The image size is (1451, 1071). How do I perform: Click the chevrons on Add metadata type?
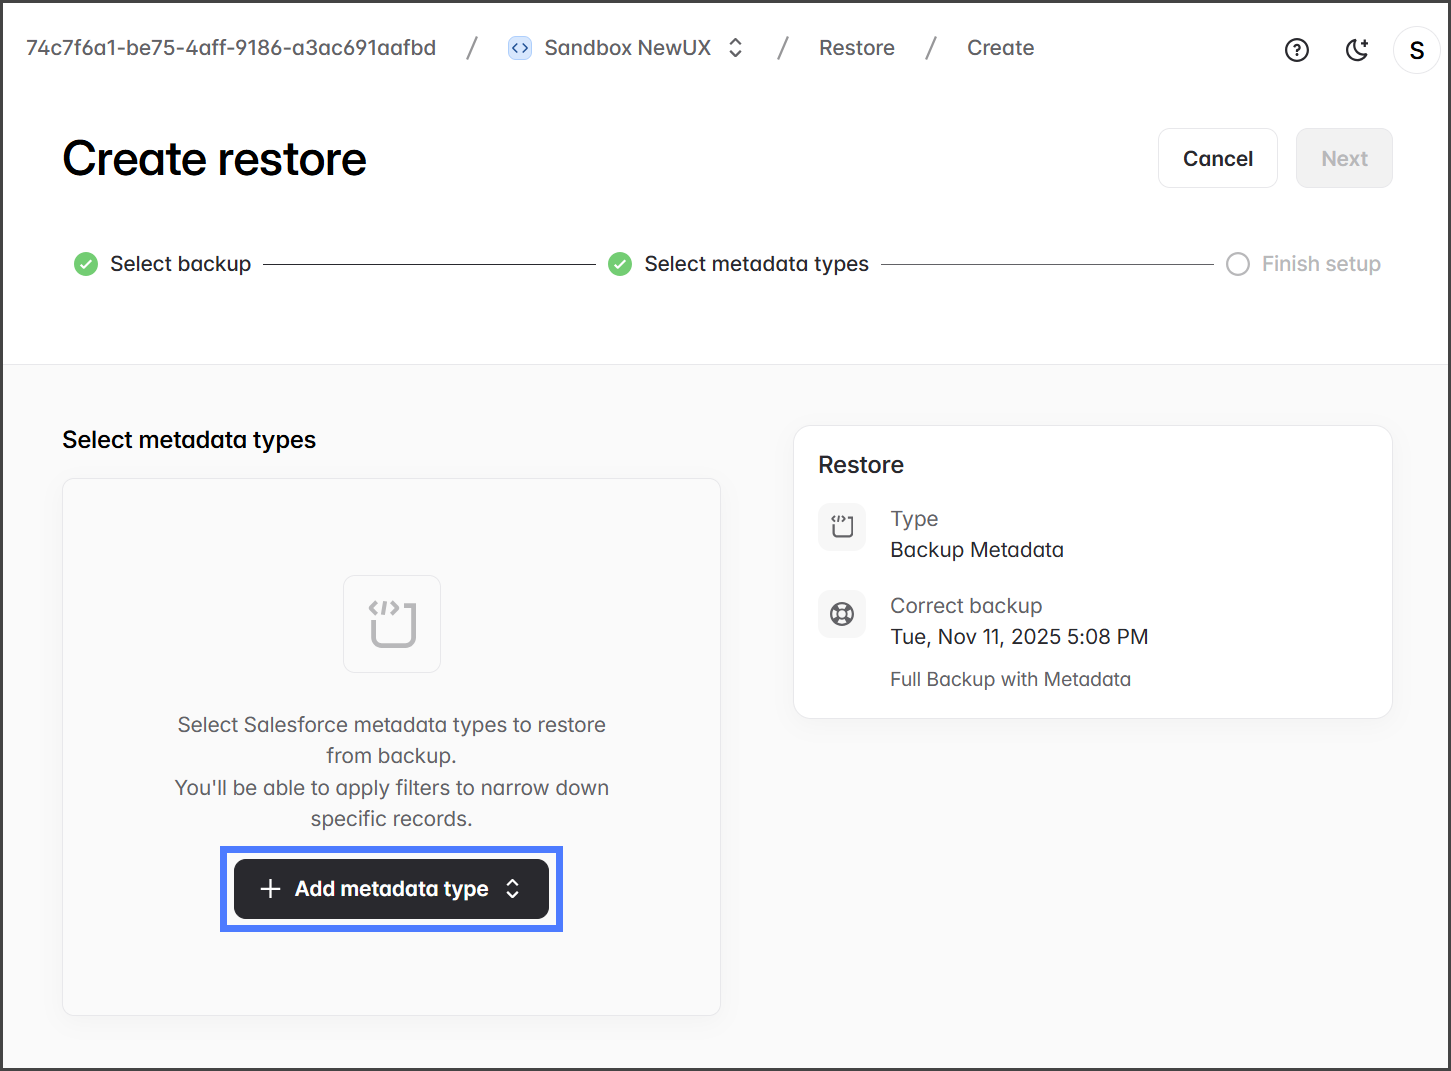513,889
